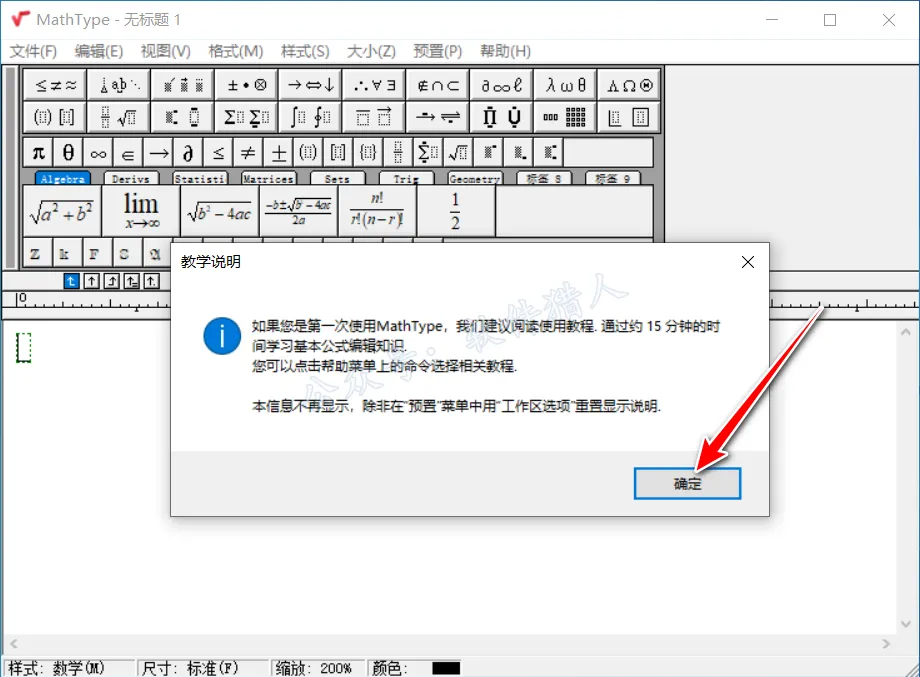Viewport: 920px width, 677px height.
Task: Open the operator symbols palette (±•⊗)
Action: (247, 85)
